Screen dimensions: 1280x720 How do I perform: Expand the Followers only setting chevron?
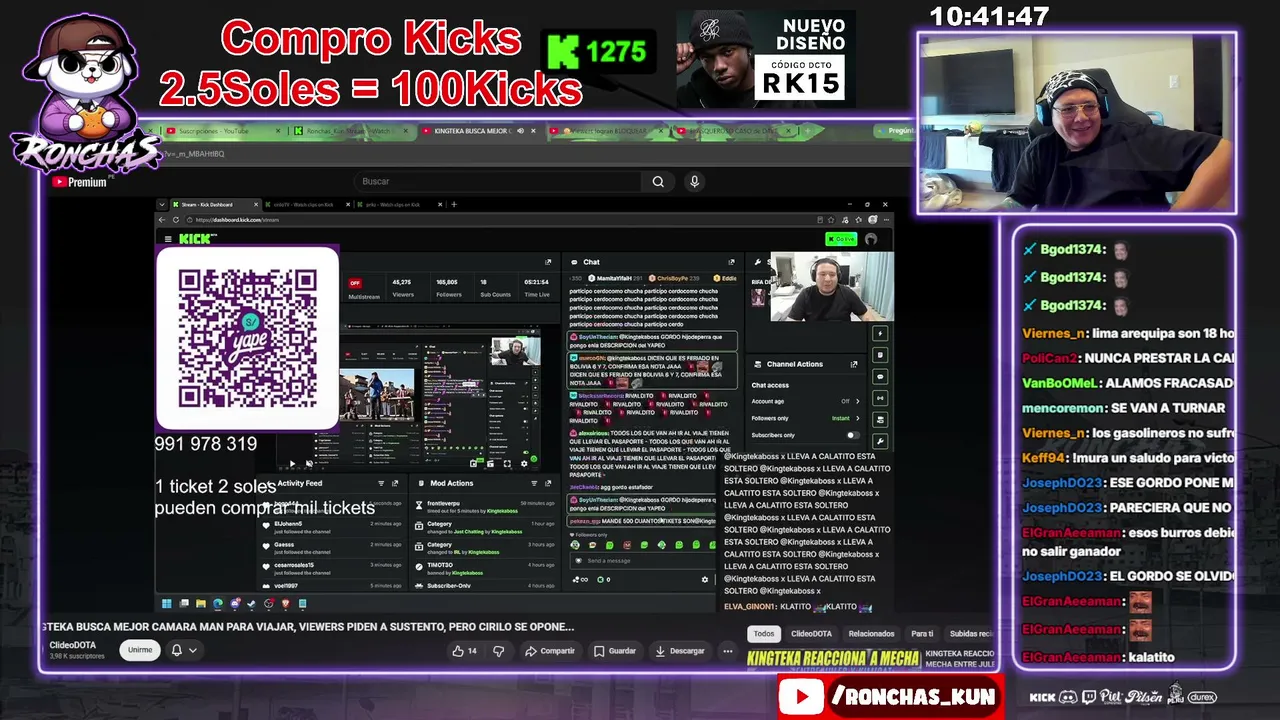pos(857,418)
